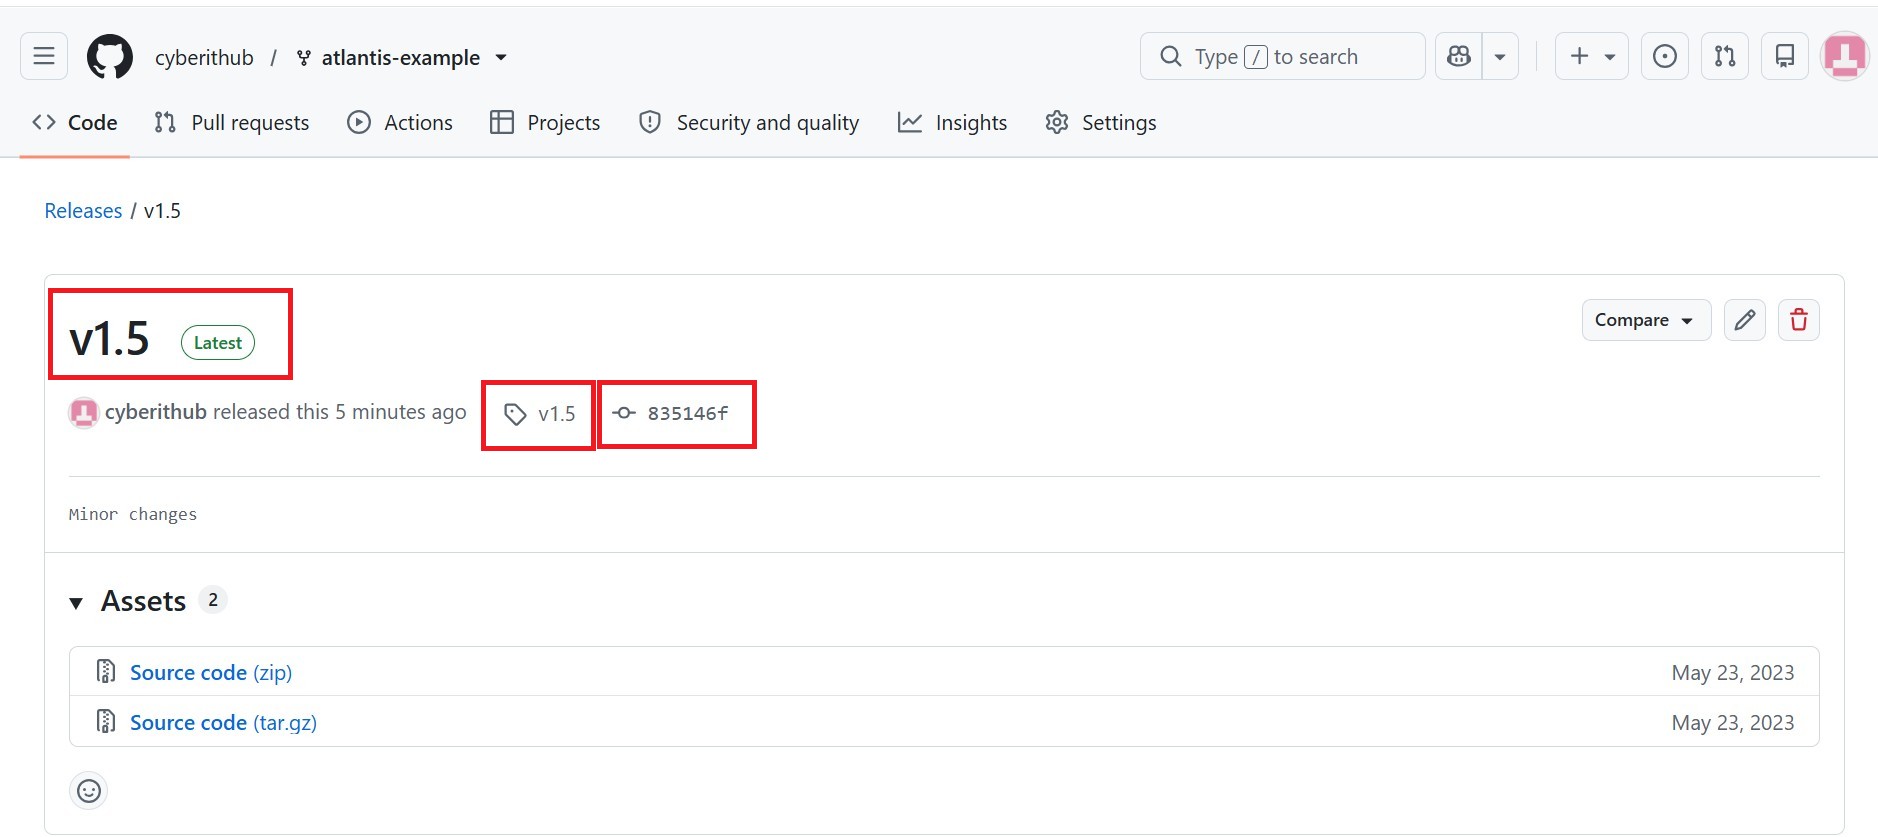Open Copilot chat icon
The image size is (1878, 837).
[x=1459, y=56]
